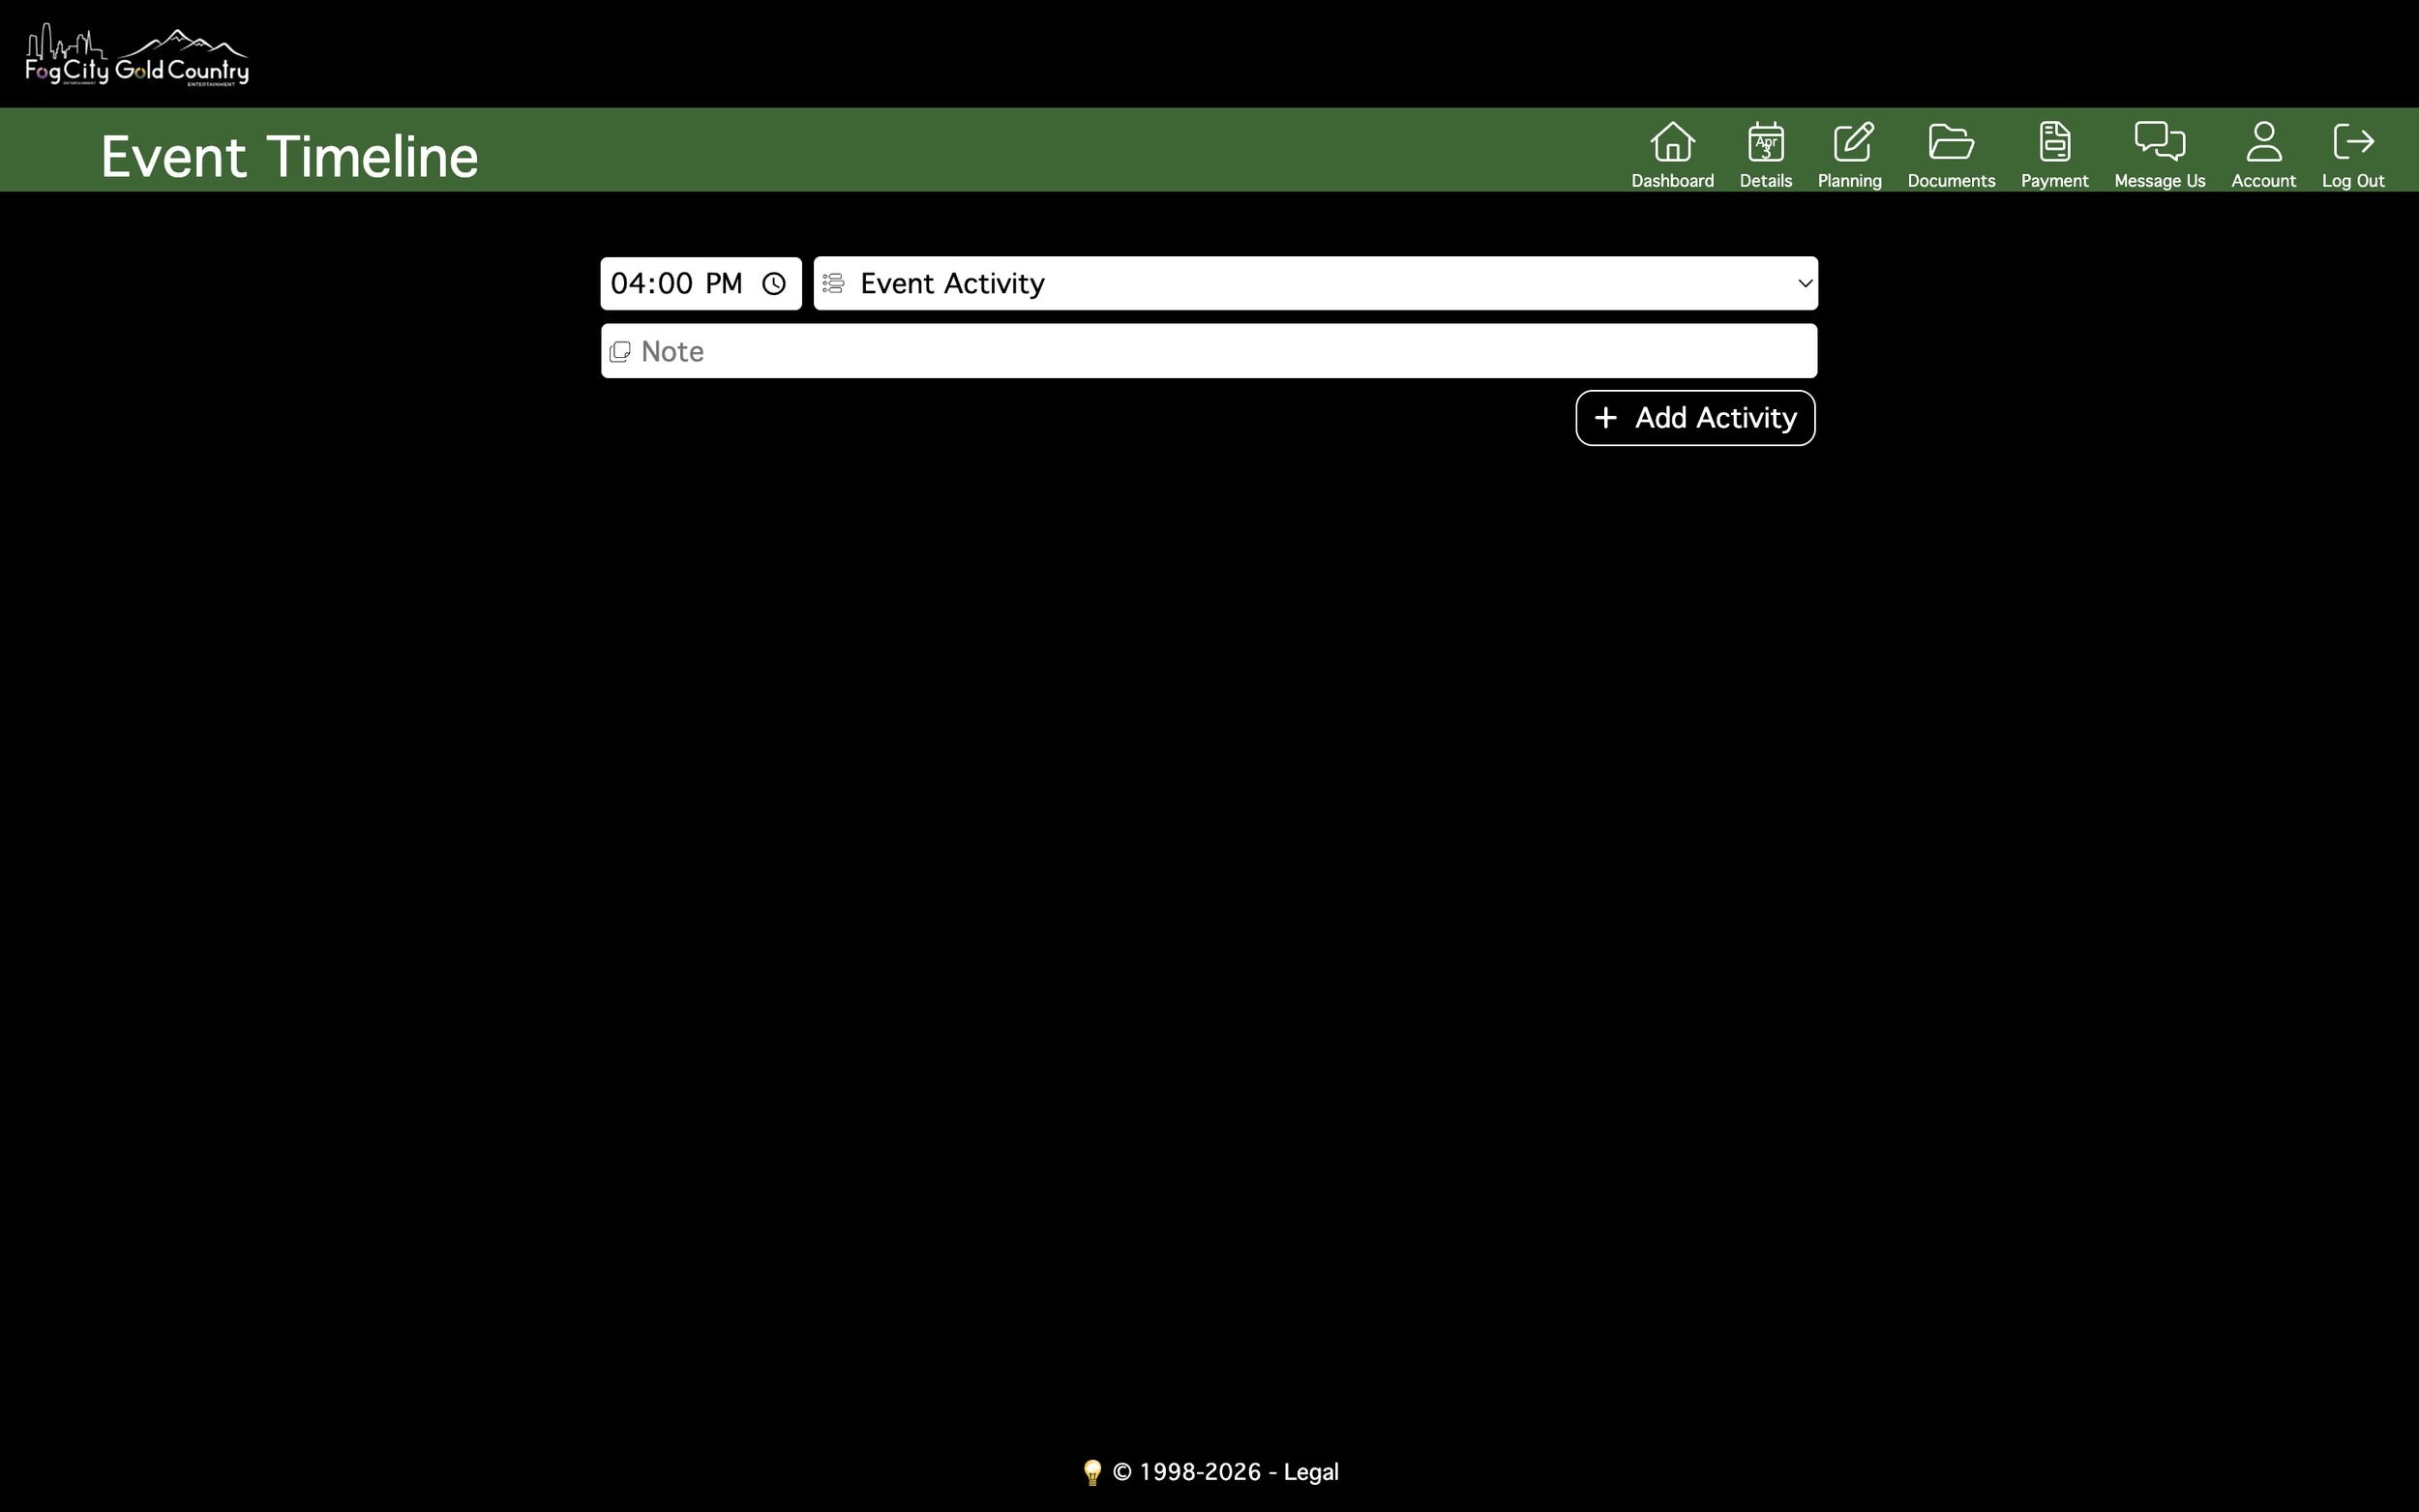The width and height of the screenshot is (2419, 1512).
Task: Open the Planning pencil icon
Action: click(1852, 142)
